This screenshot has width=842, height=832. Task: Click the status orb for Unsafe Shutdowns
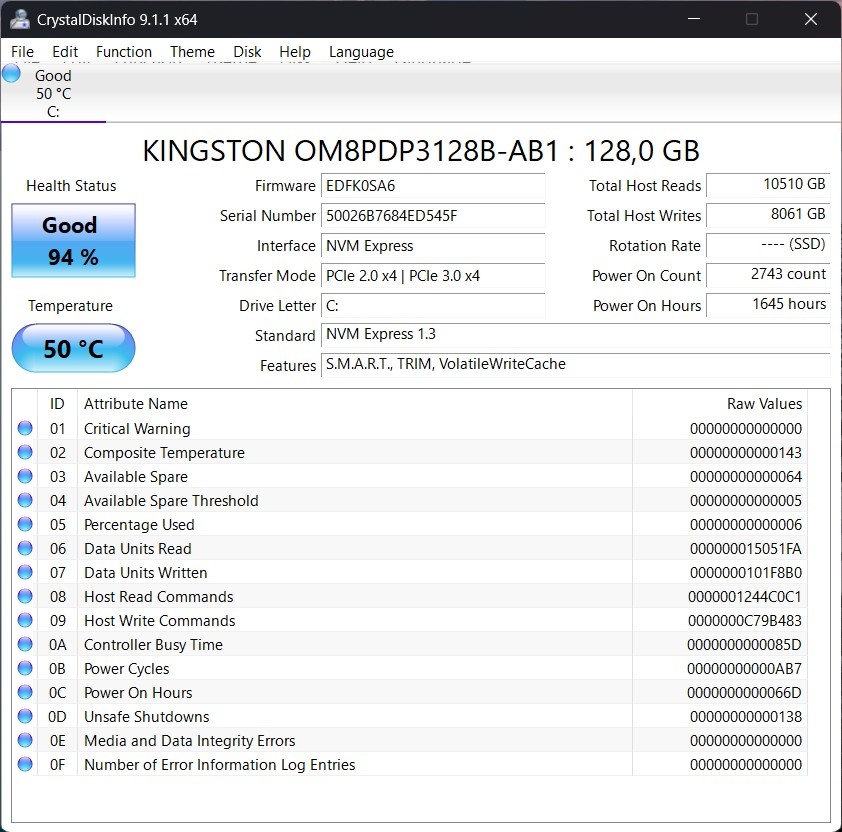pyautogui.click(x=25, y=716)
